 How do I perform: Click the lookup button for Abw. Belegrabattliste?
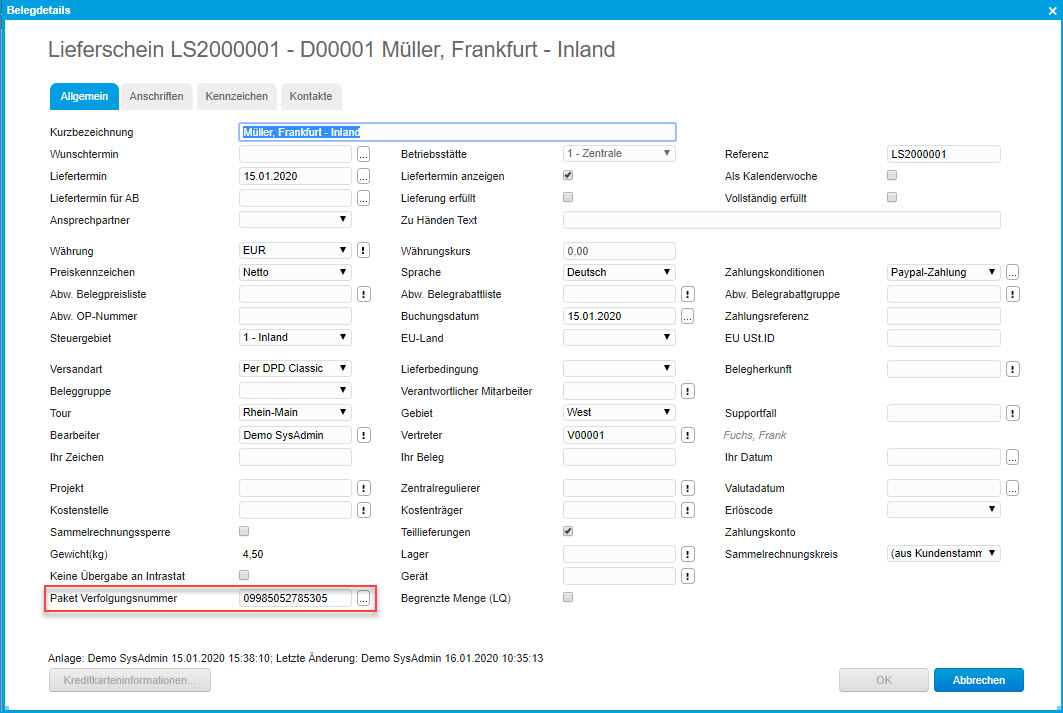point(687,294)
